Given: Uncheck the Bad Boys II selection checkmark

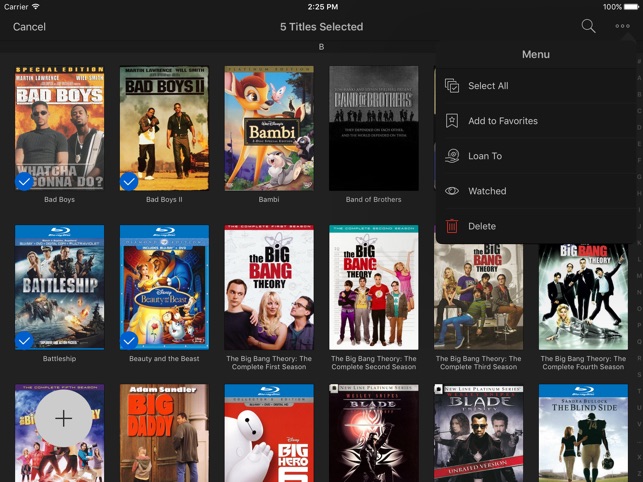Looking at the screenshot, I should point(129,181).
